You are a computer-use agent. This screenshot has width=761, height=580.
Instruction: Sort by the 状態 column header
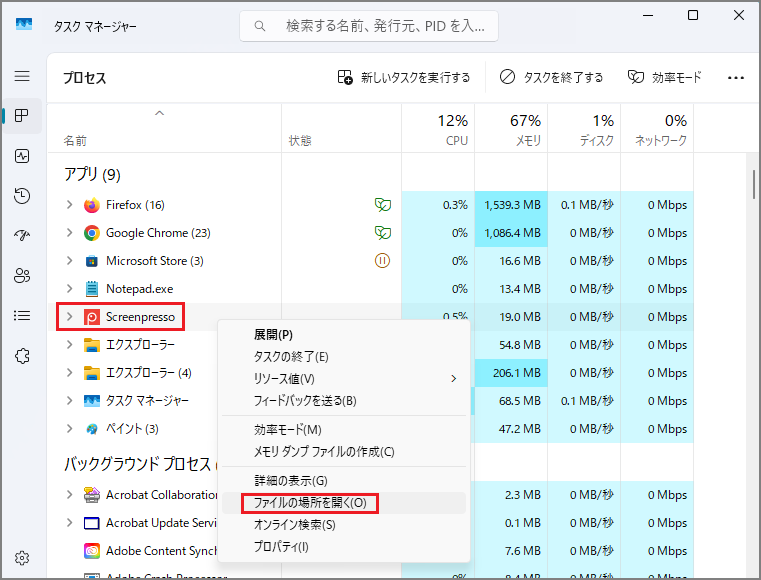[342, 129]
